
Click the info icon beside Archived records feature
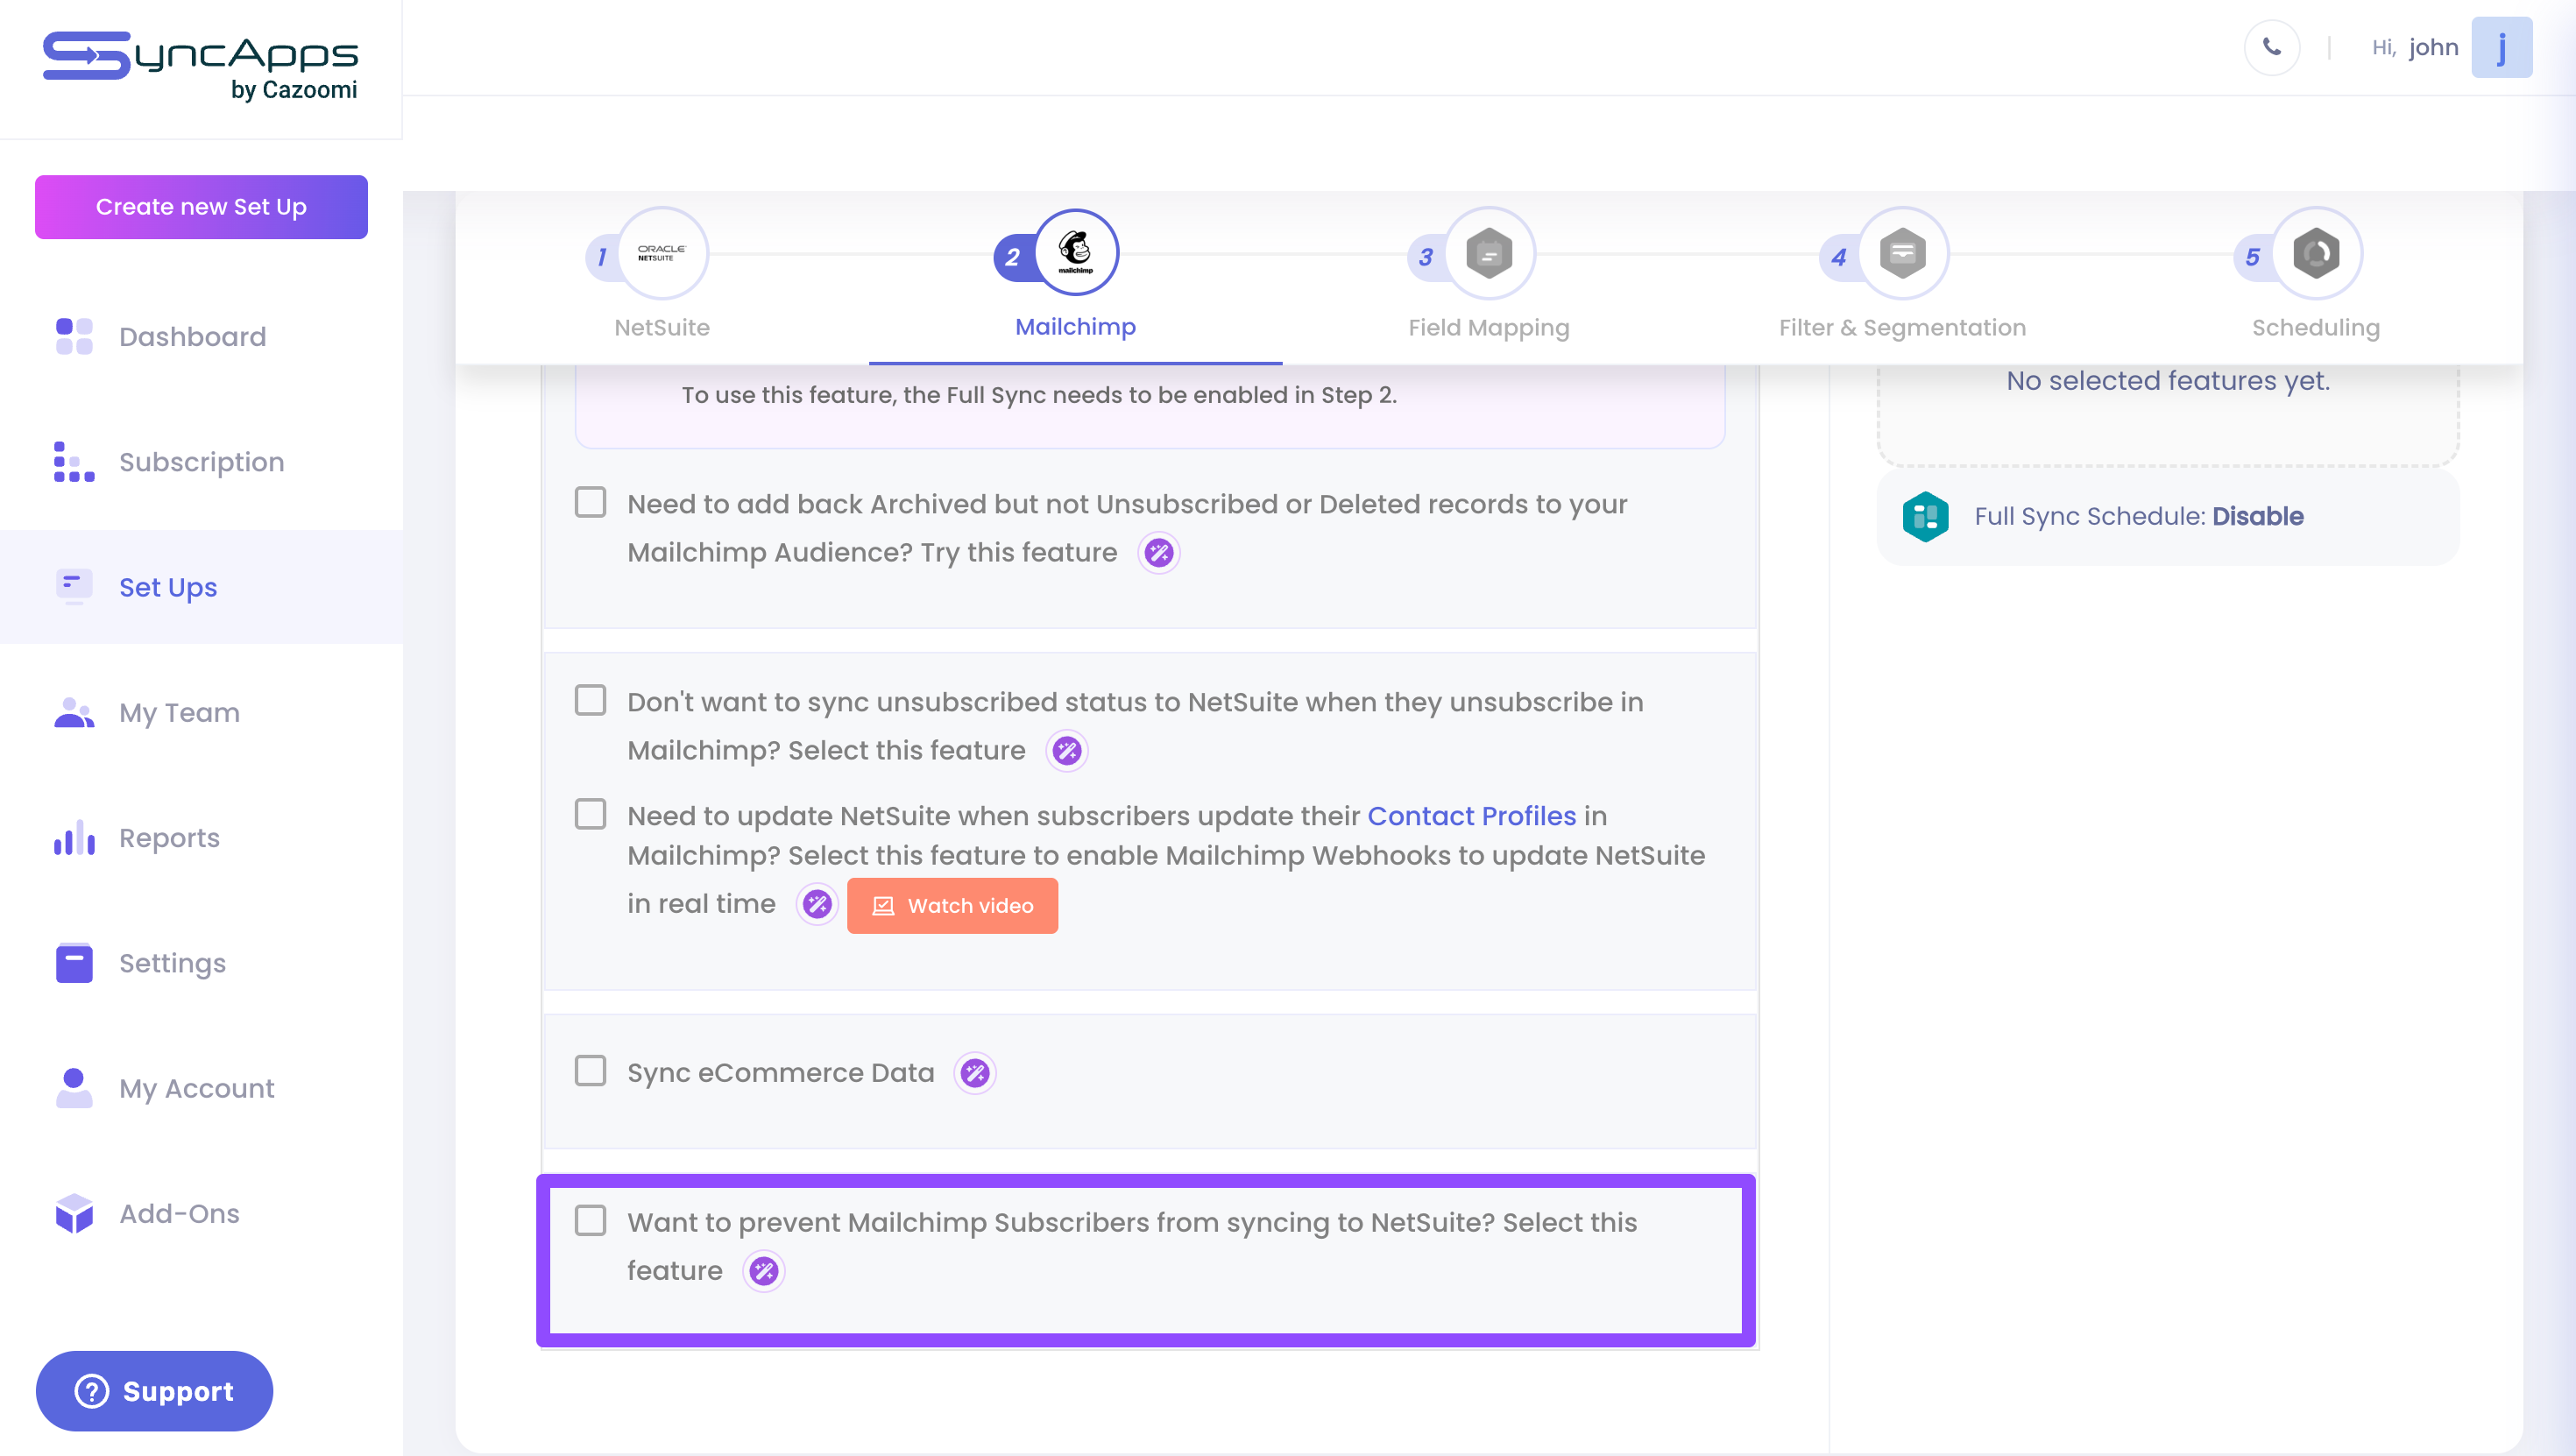point(1159,552)
